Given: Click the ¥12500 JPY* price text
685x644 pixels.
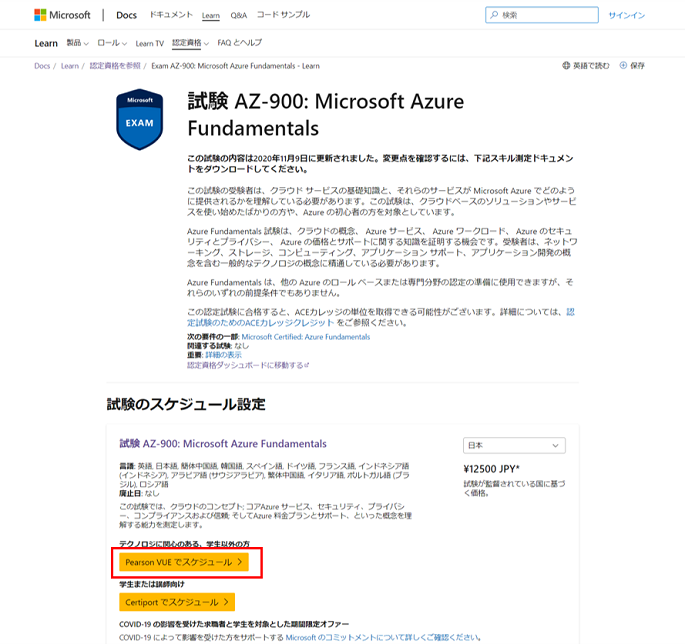Looking at the screenshot, I should pos(491,469).
